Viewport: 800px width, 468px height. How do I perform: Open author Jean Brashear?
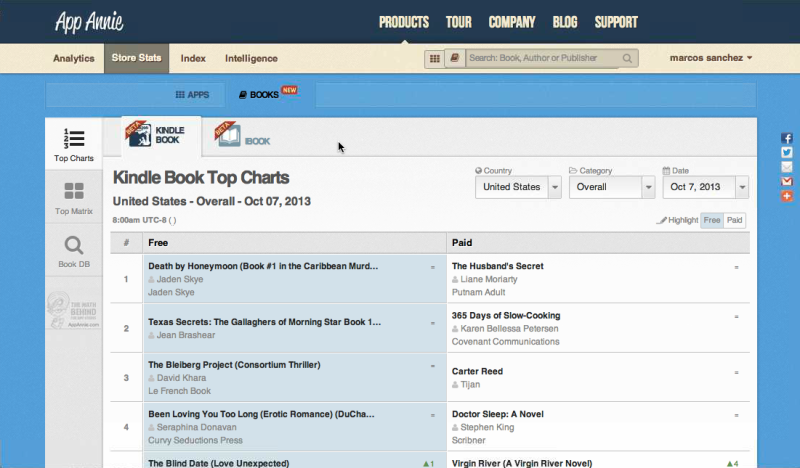coord(186,335)
